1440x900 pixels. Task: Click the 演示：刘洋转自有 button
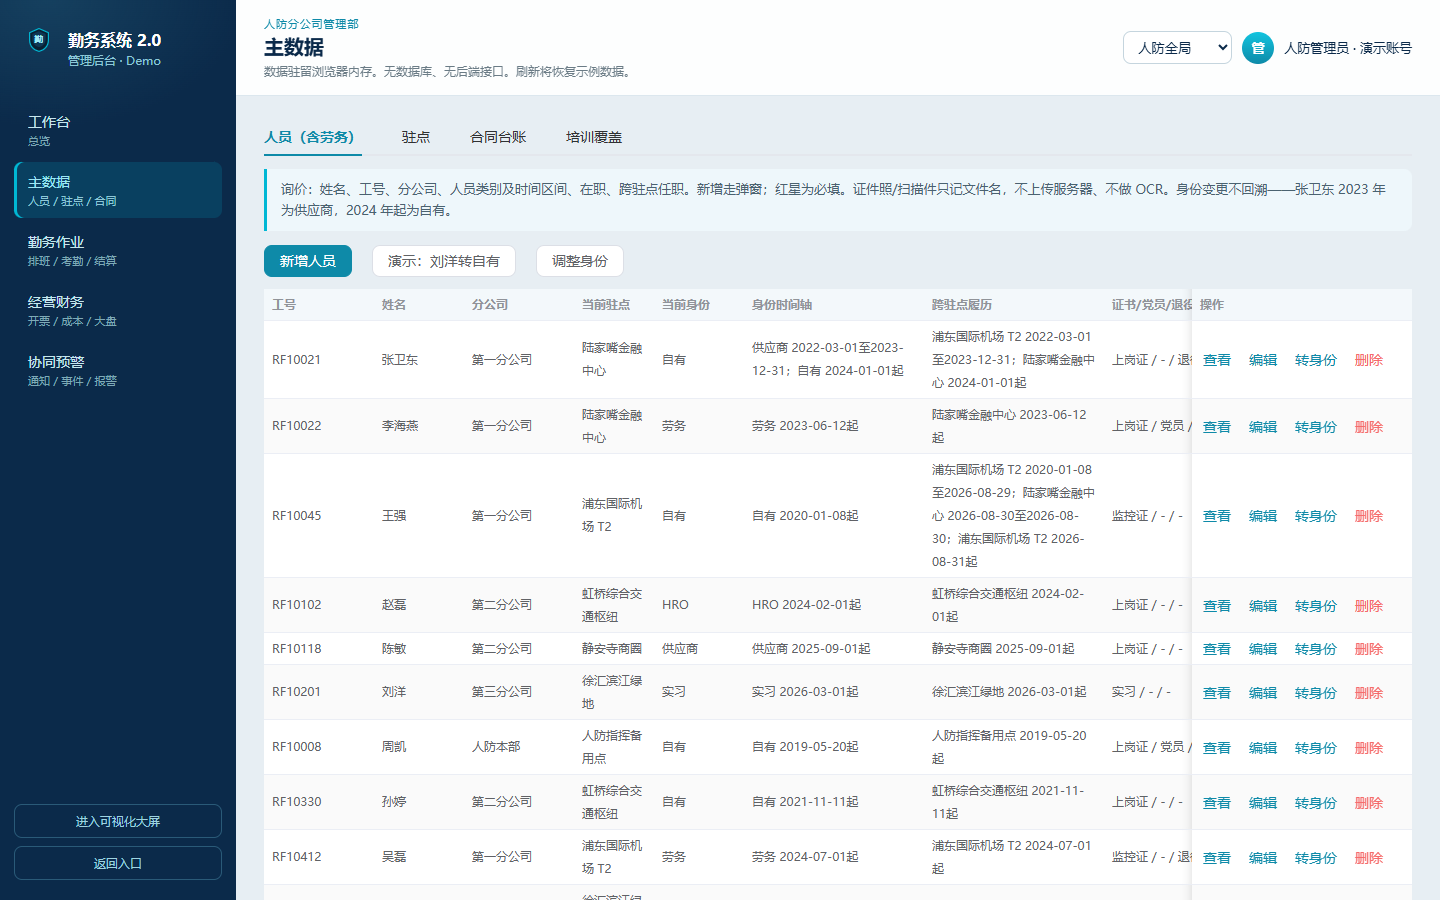[444, 261]
